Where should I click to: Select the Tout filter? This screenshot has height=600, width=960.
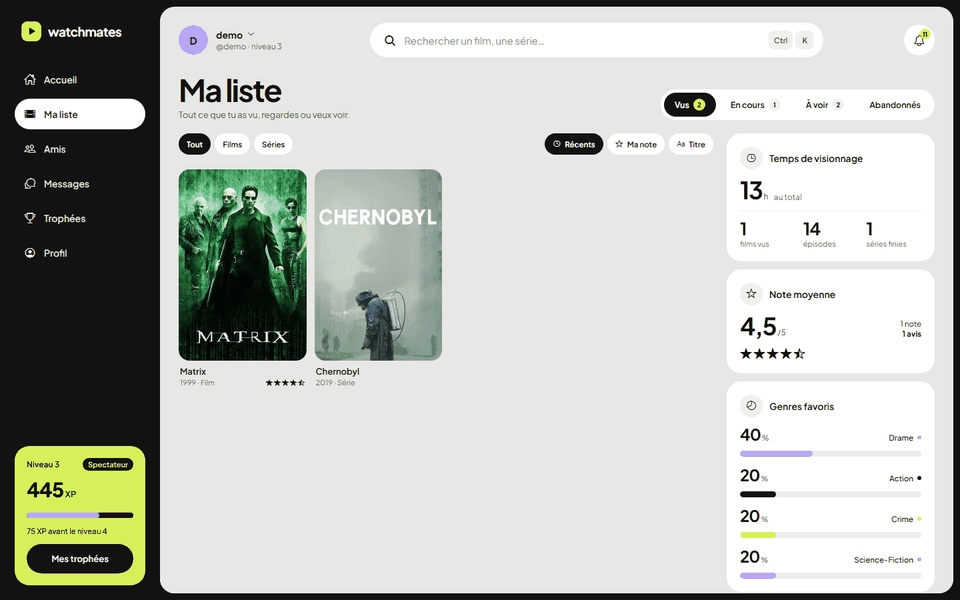[195, 144]
